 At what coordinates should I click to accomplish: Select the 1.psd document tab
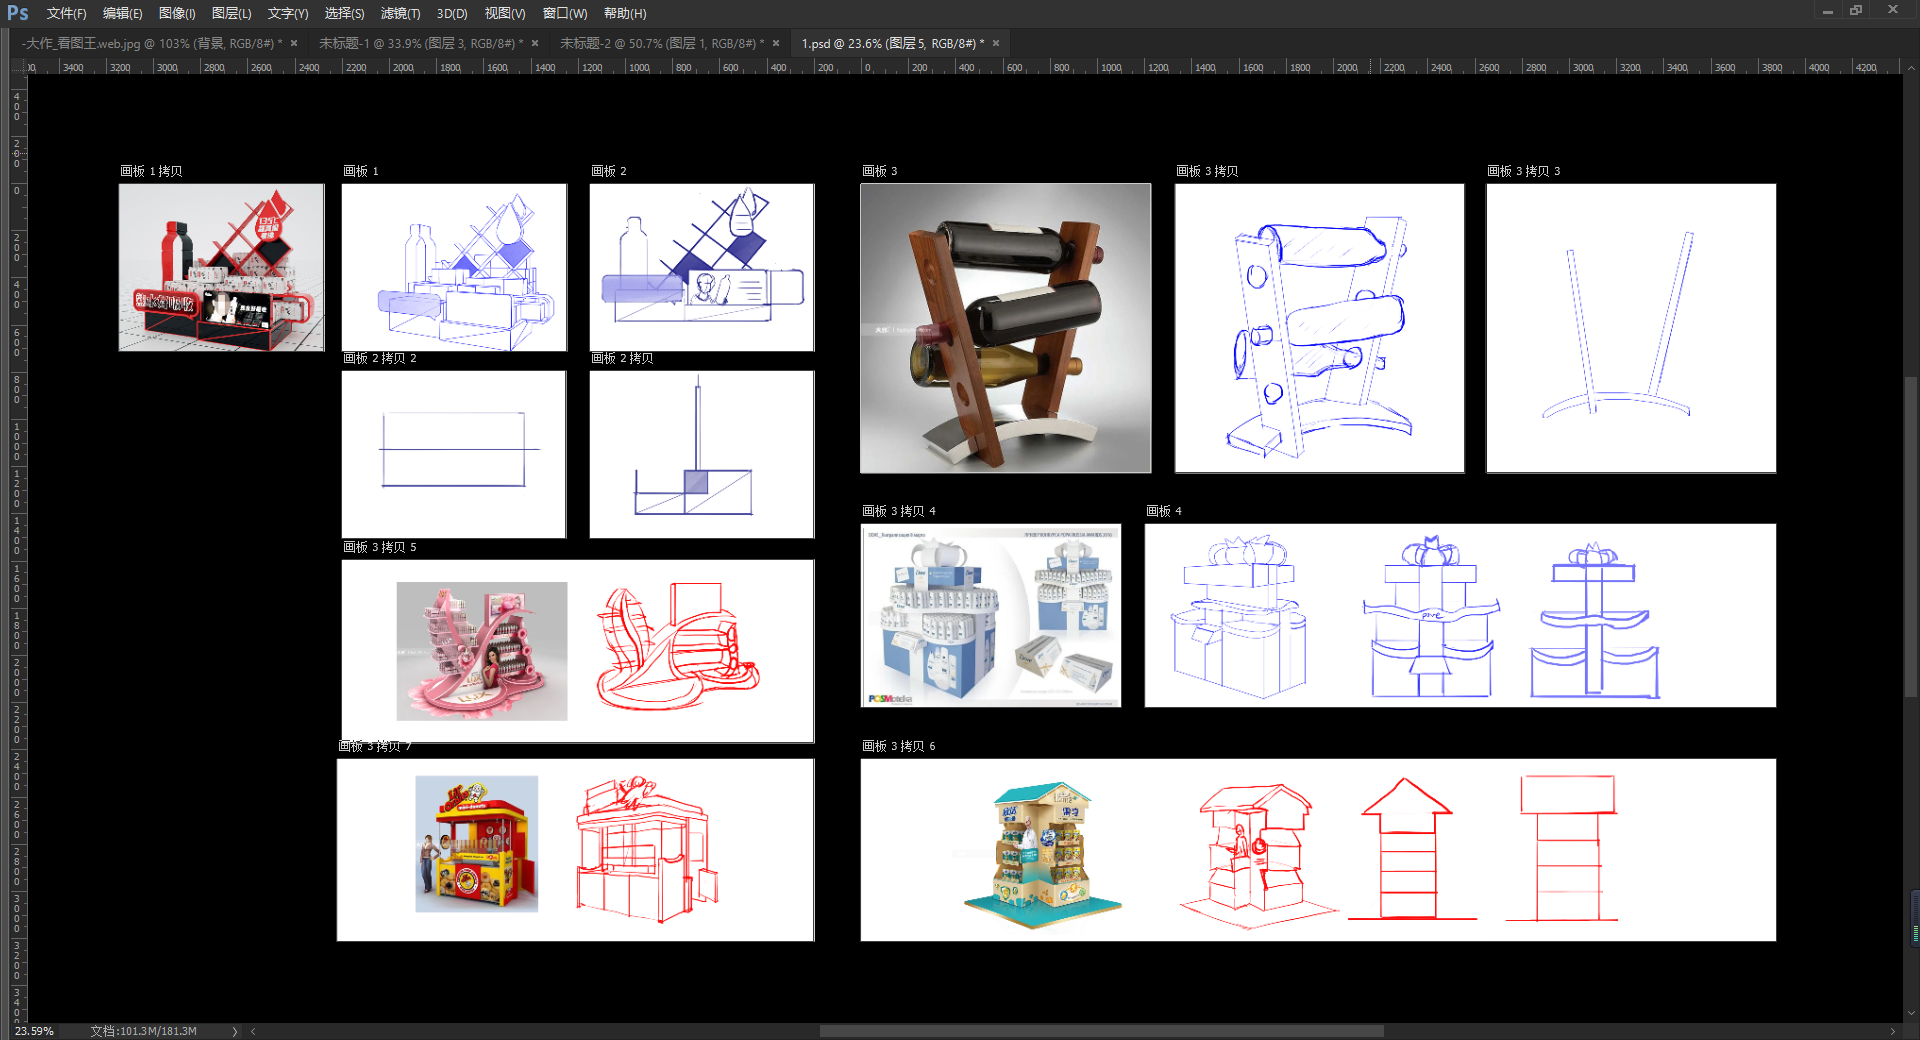pos(893,43)
